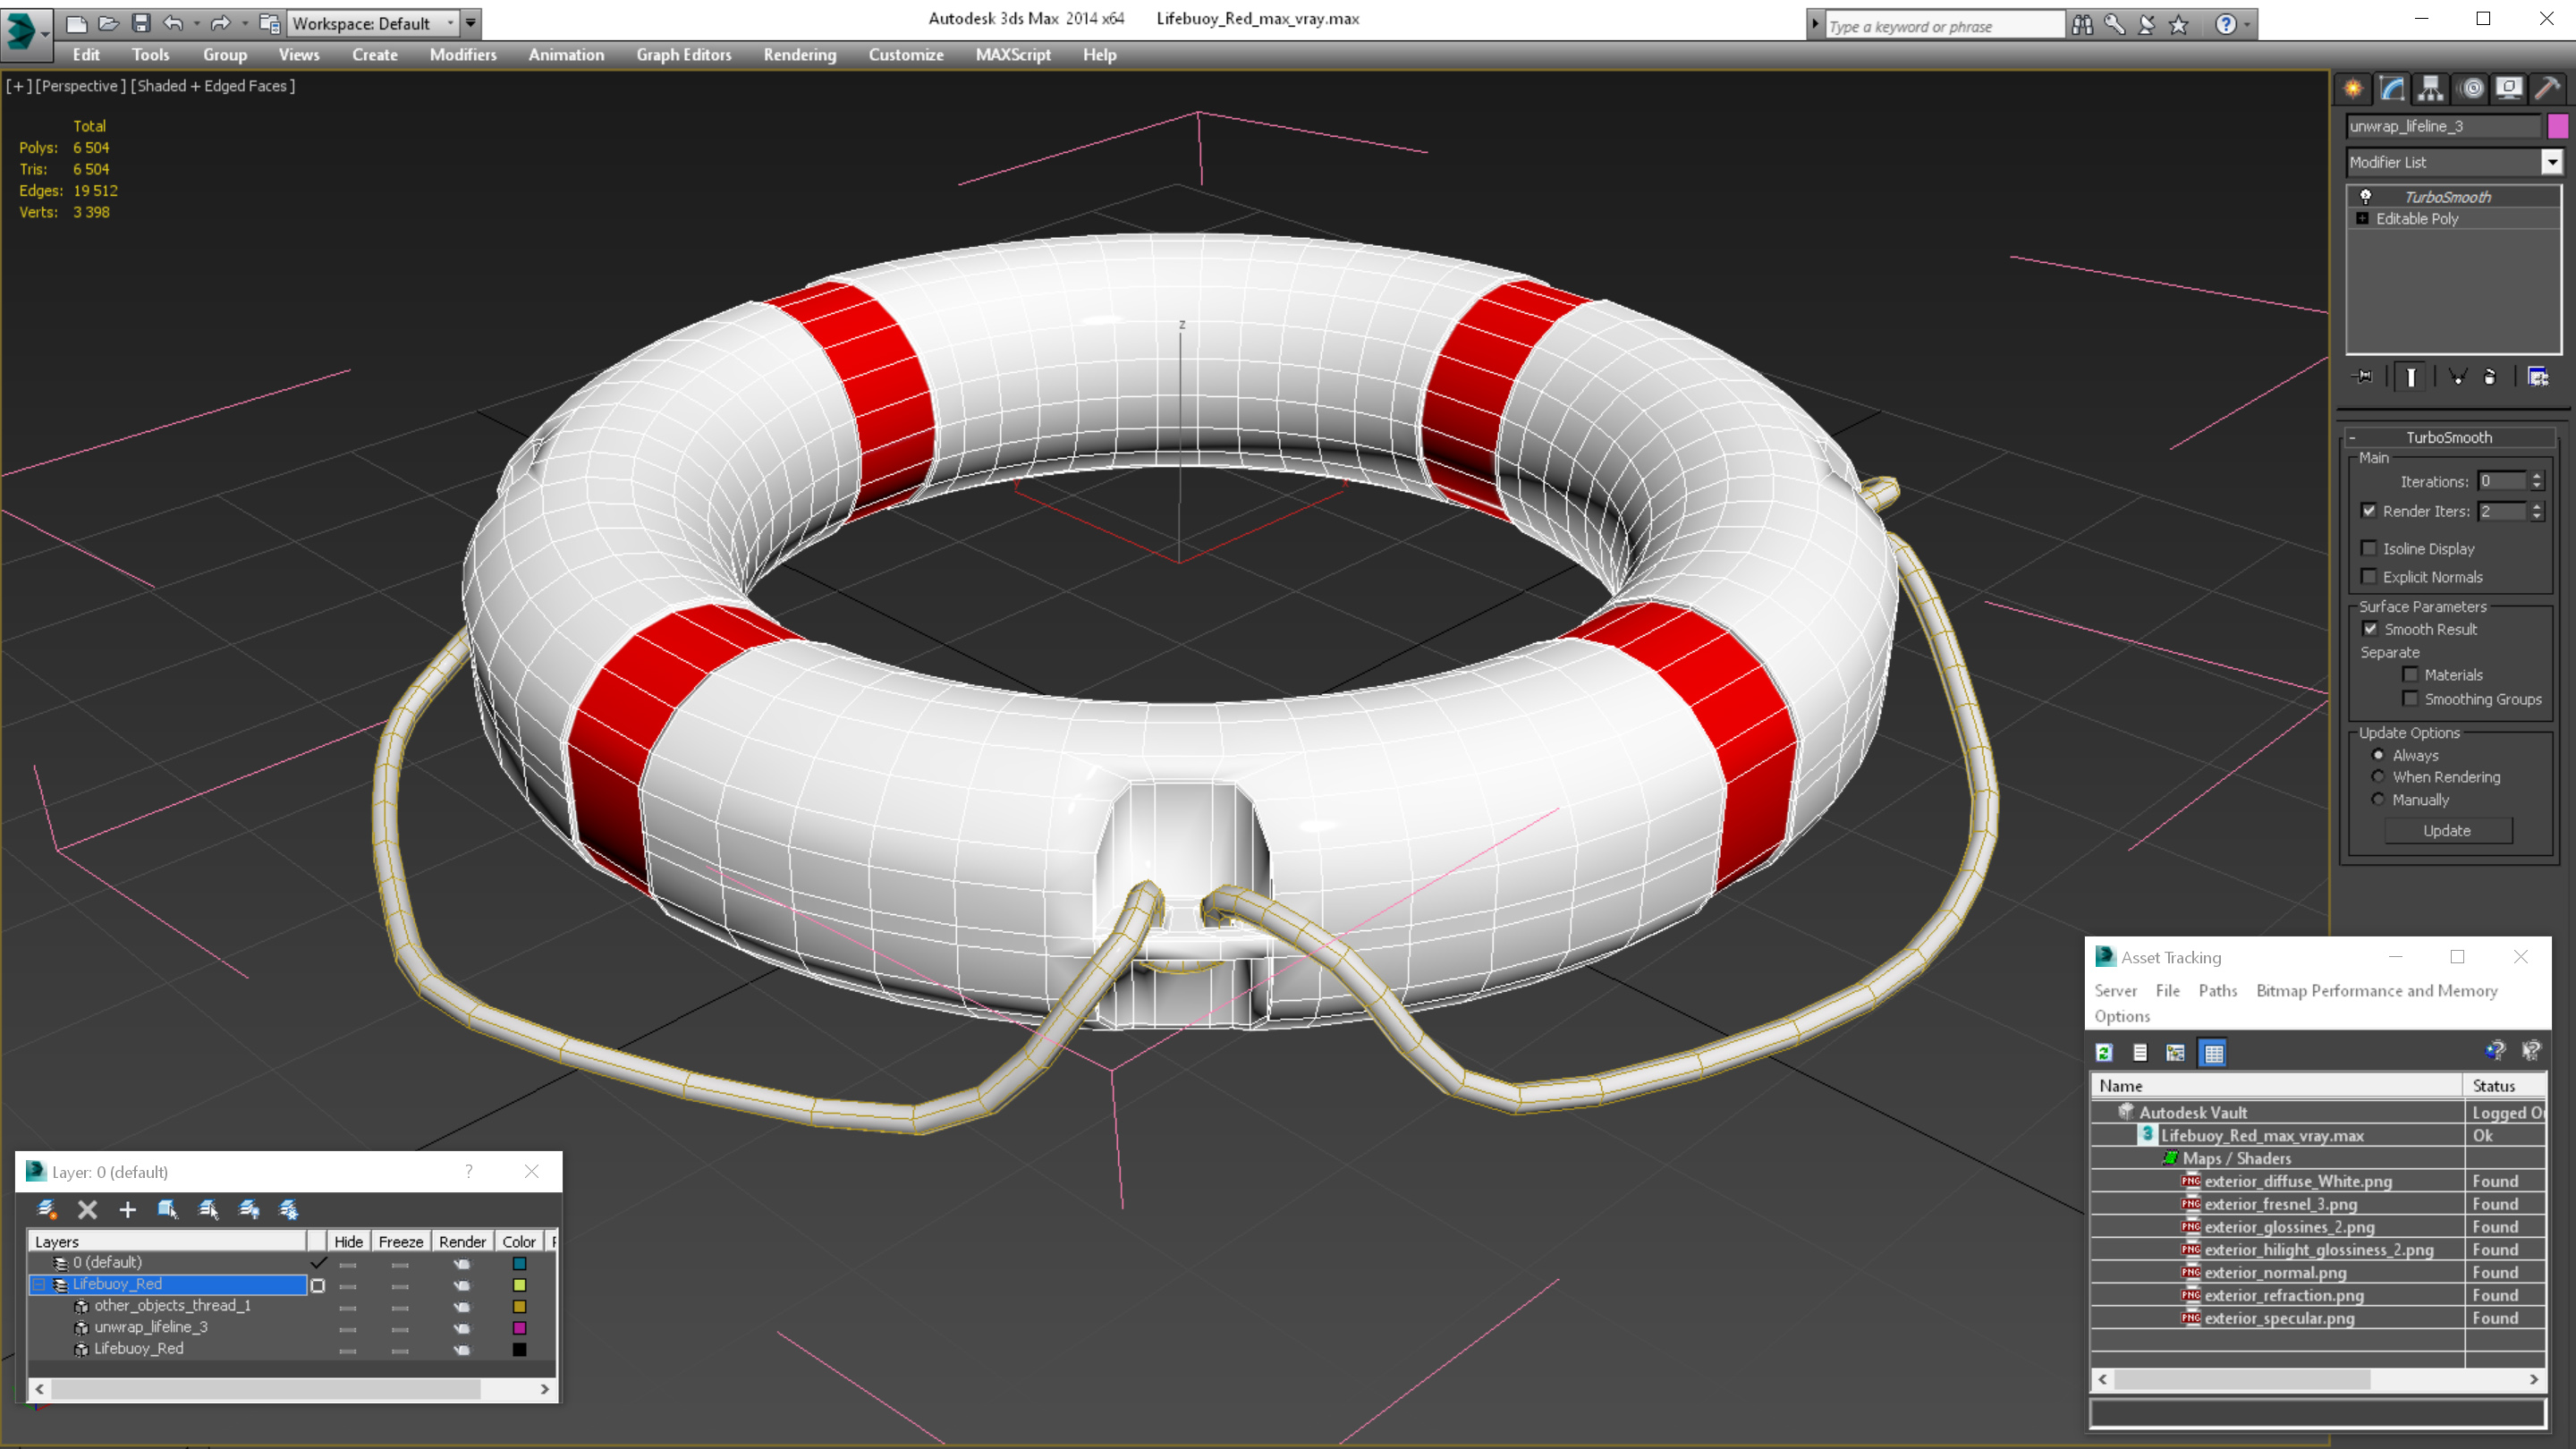
Task: Click the Perspective viewport label
Action: pyautogui.click(x=81, y=86)
